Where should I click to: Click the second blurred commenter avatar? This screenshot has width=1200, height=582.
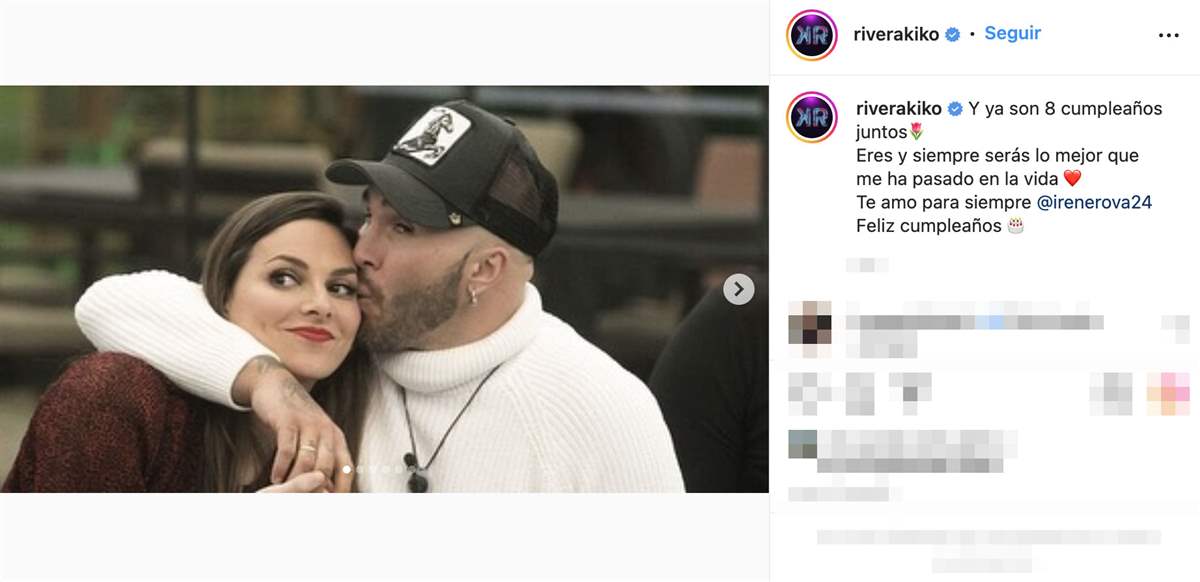click(x=802, y=443)
